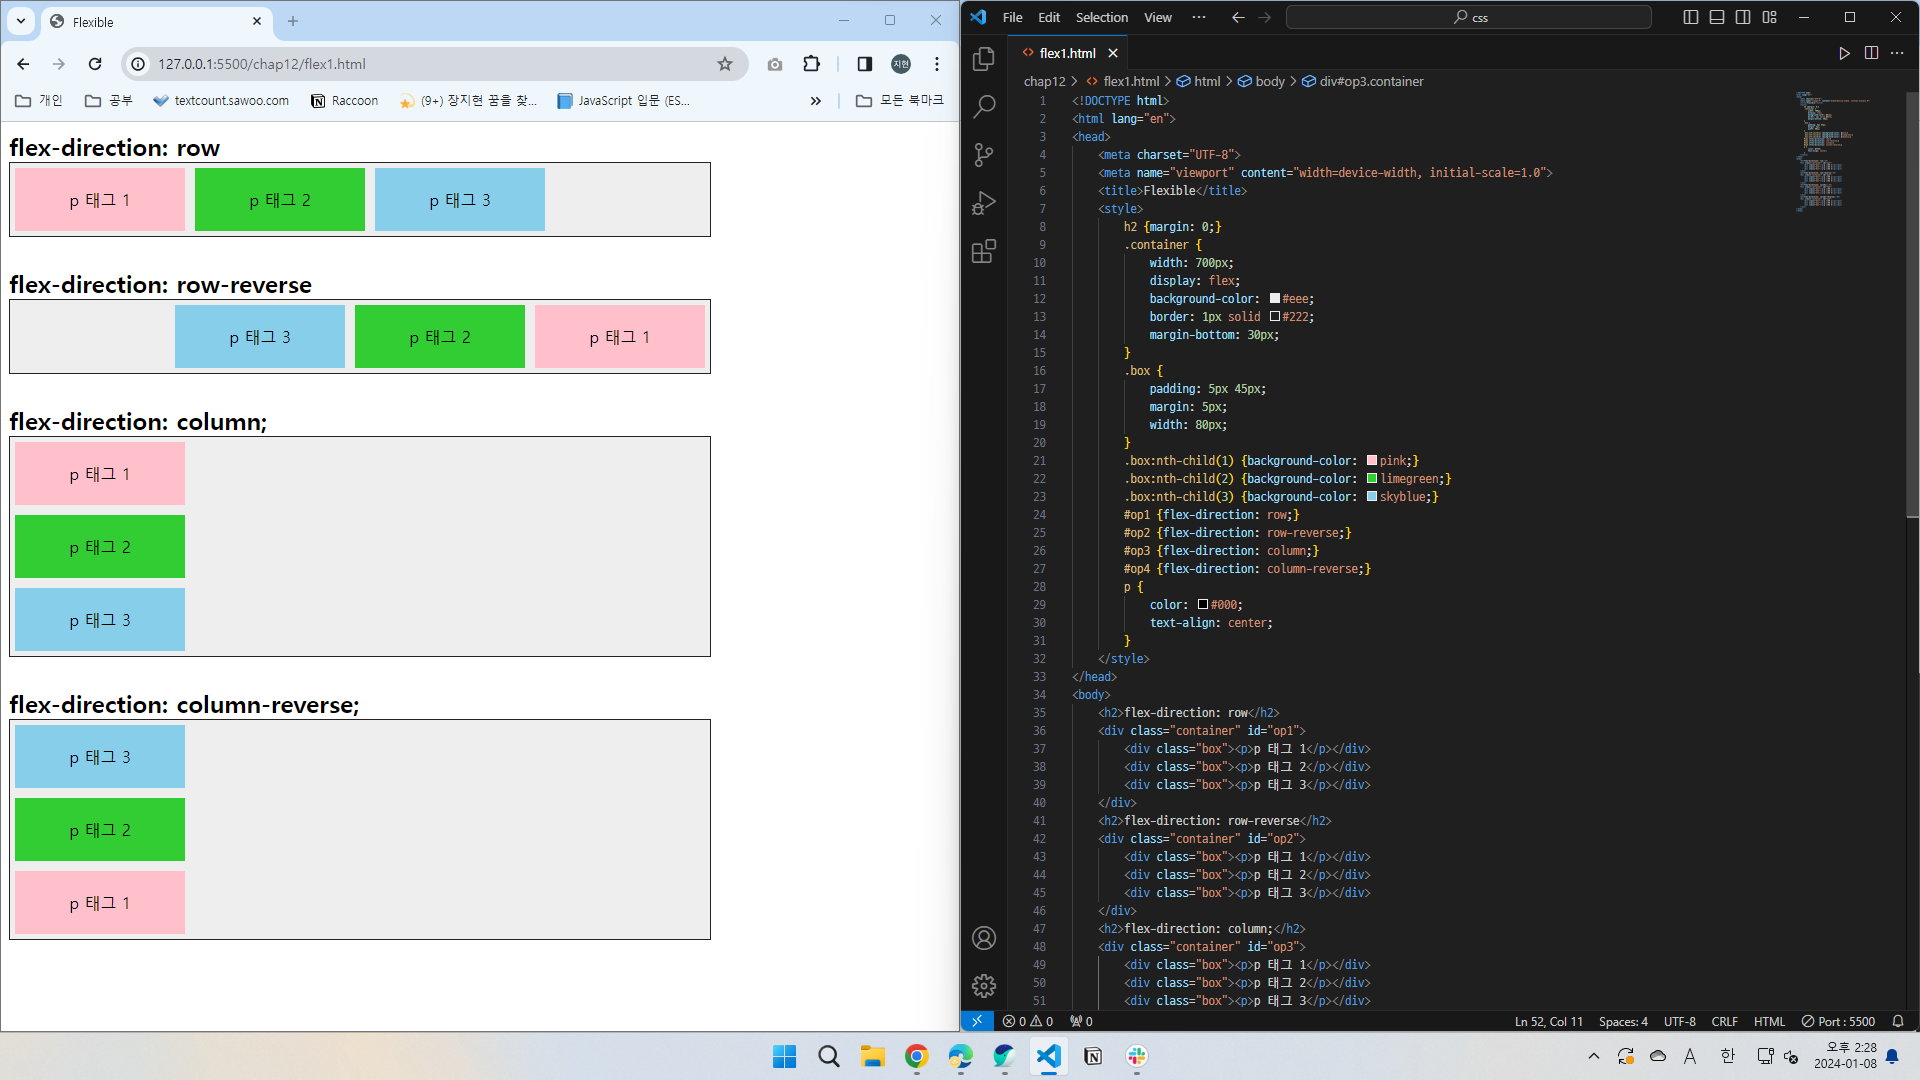Image resolution: width=1920 pixels, height=1080 pixels.
Task: Close the flex1.html tab
Action: [x=1113, y=53]
